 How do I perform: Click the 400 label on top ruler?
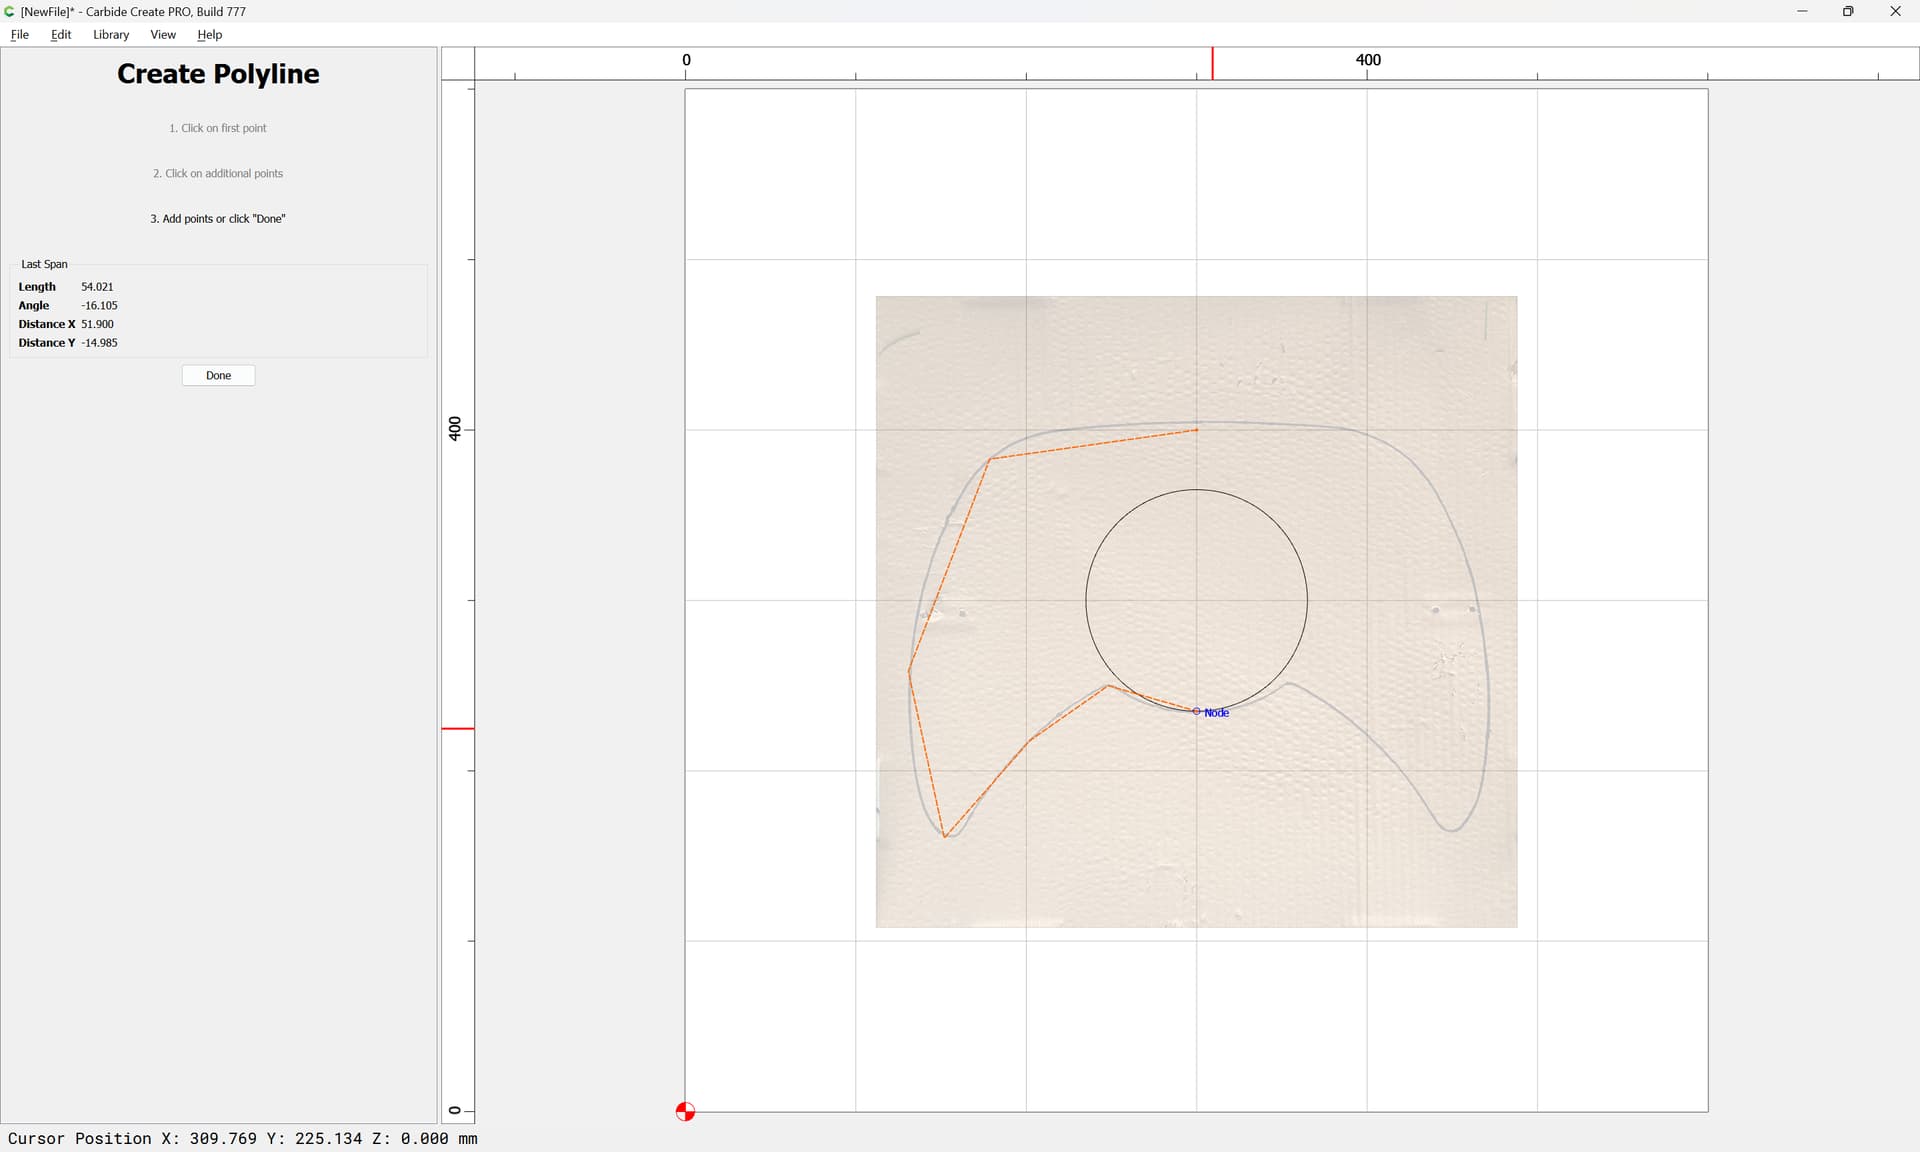[1368, 60]
